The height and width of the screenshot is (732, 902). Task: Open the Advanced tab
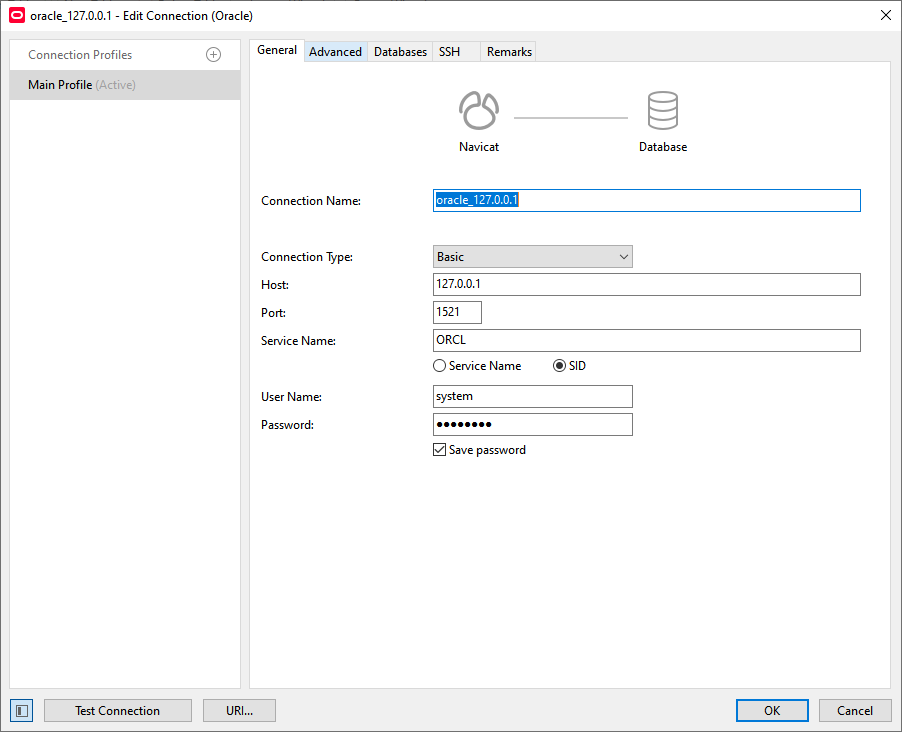coord(335,52)
